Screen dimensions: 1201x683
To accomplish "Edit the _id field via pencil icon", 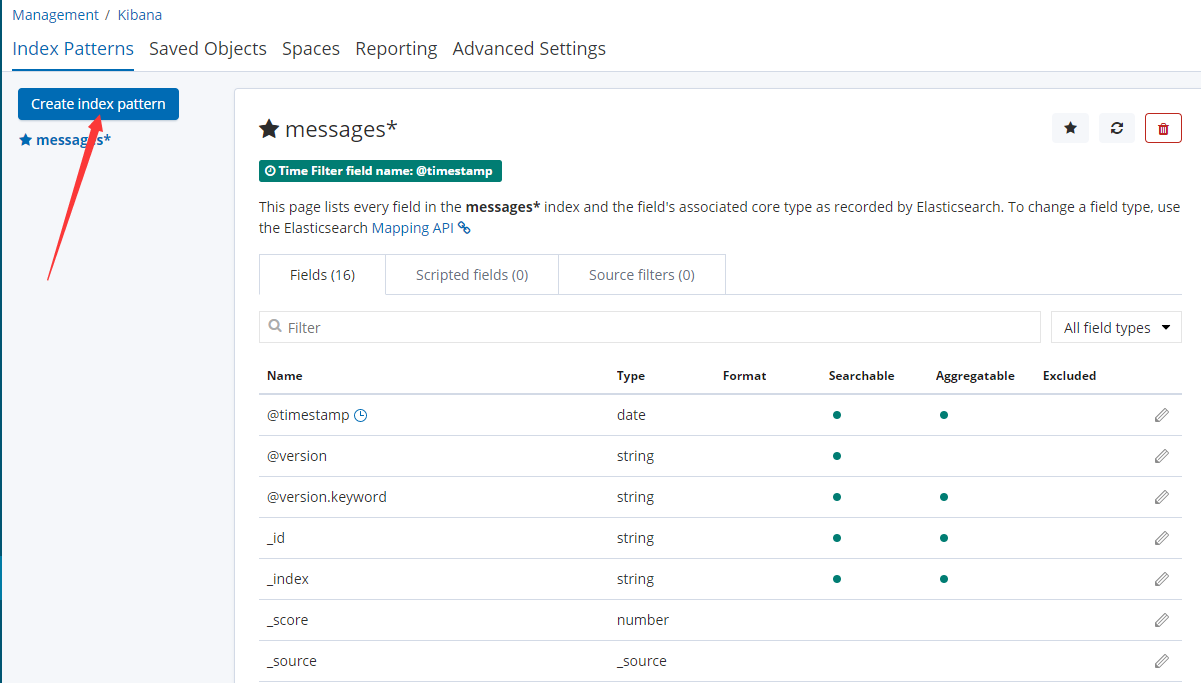I will point(1161,538).
